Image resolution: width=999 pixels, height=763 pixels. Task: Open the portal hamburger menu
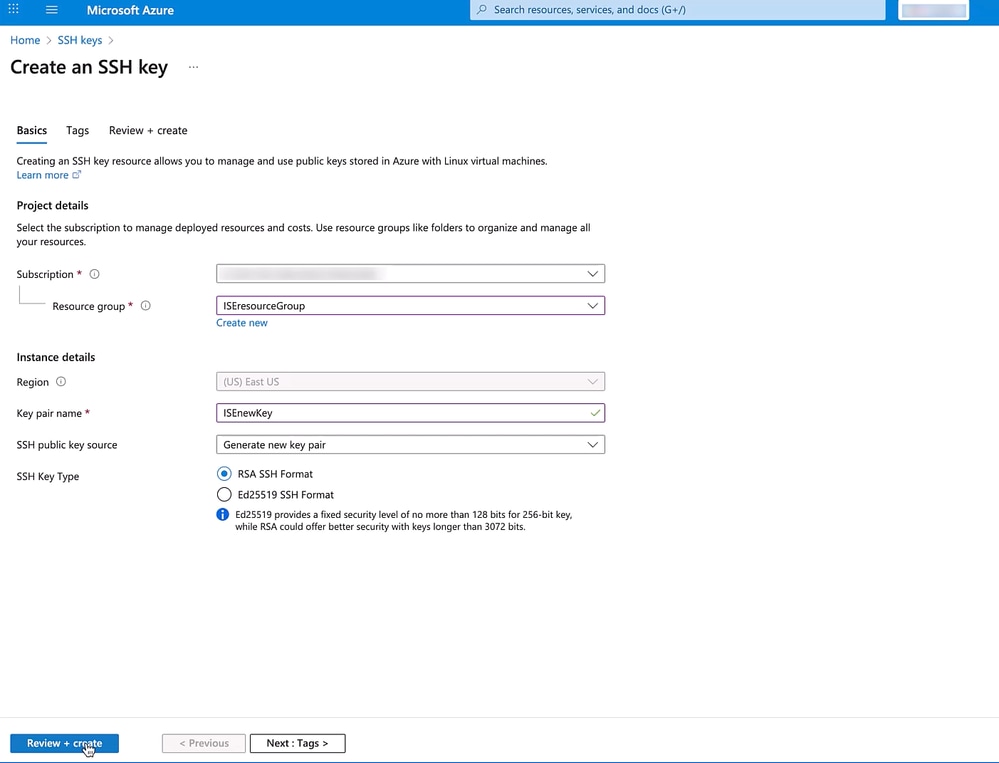coord(53,11)
